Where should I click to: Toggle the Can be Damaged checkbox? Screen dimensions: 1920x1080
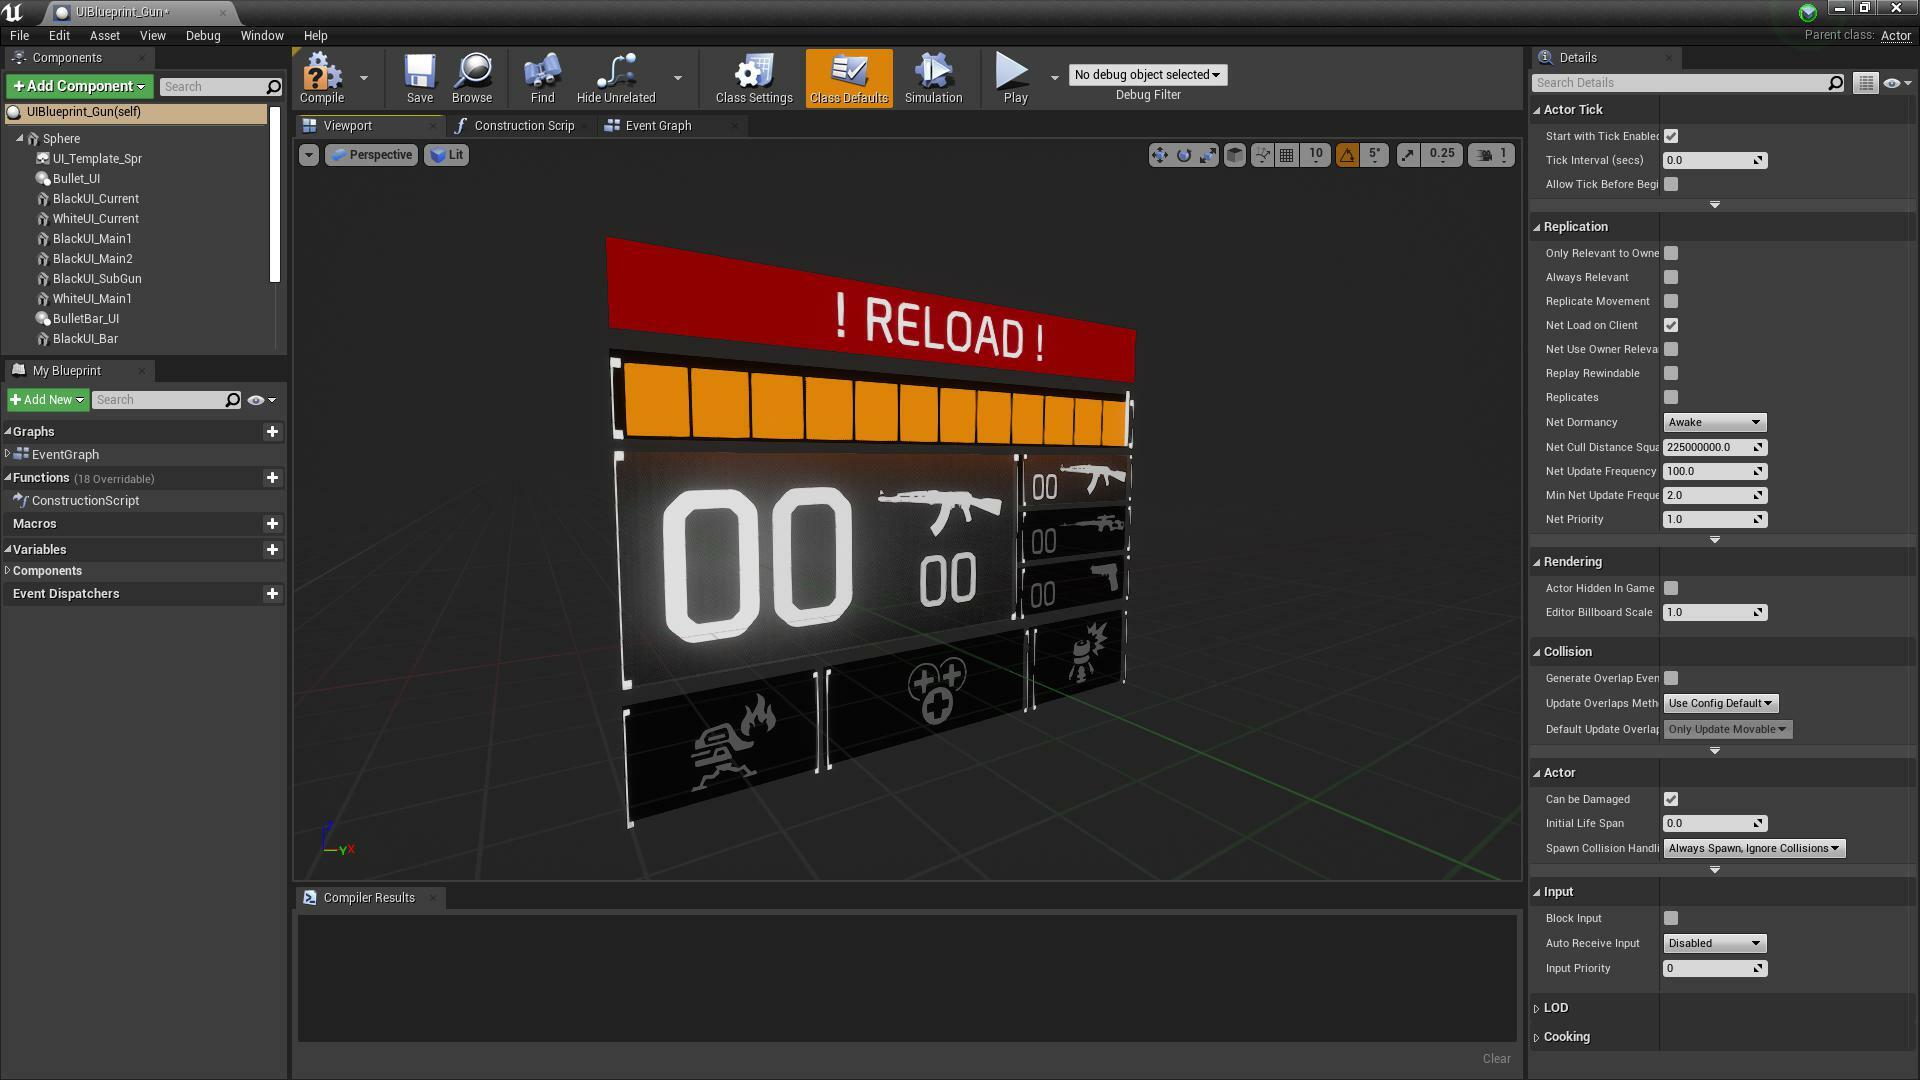pyautogui.click(x=1670, y=799)
